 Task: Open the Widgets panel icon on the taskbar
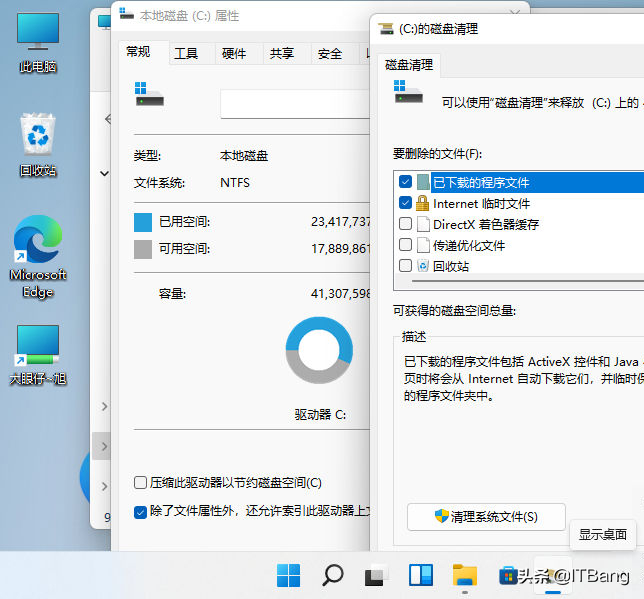point(420,575)
